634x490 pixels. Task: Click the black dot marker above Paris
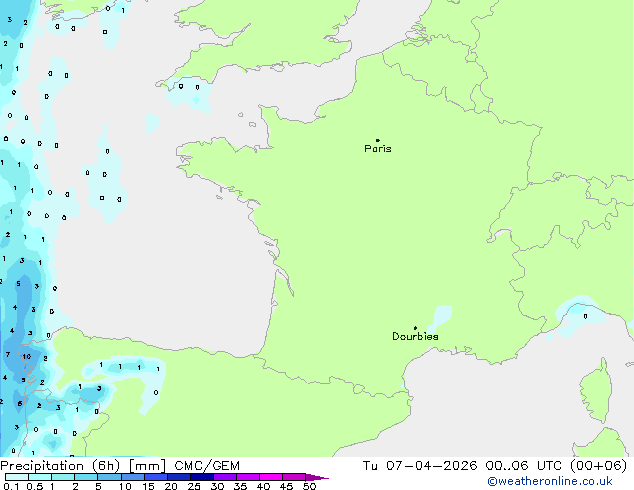(x=378, y=140)
